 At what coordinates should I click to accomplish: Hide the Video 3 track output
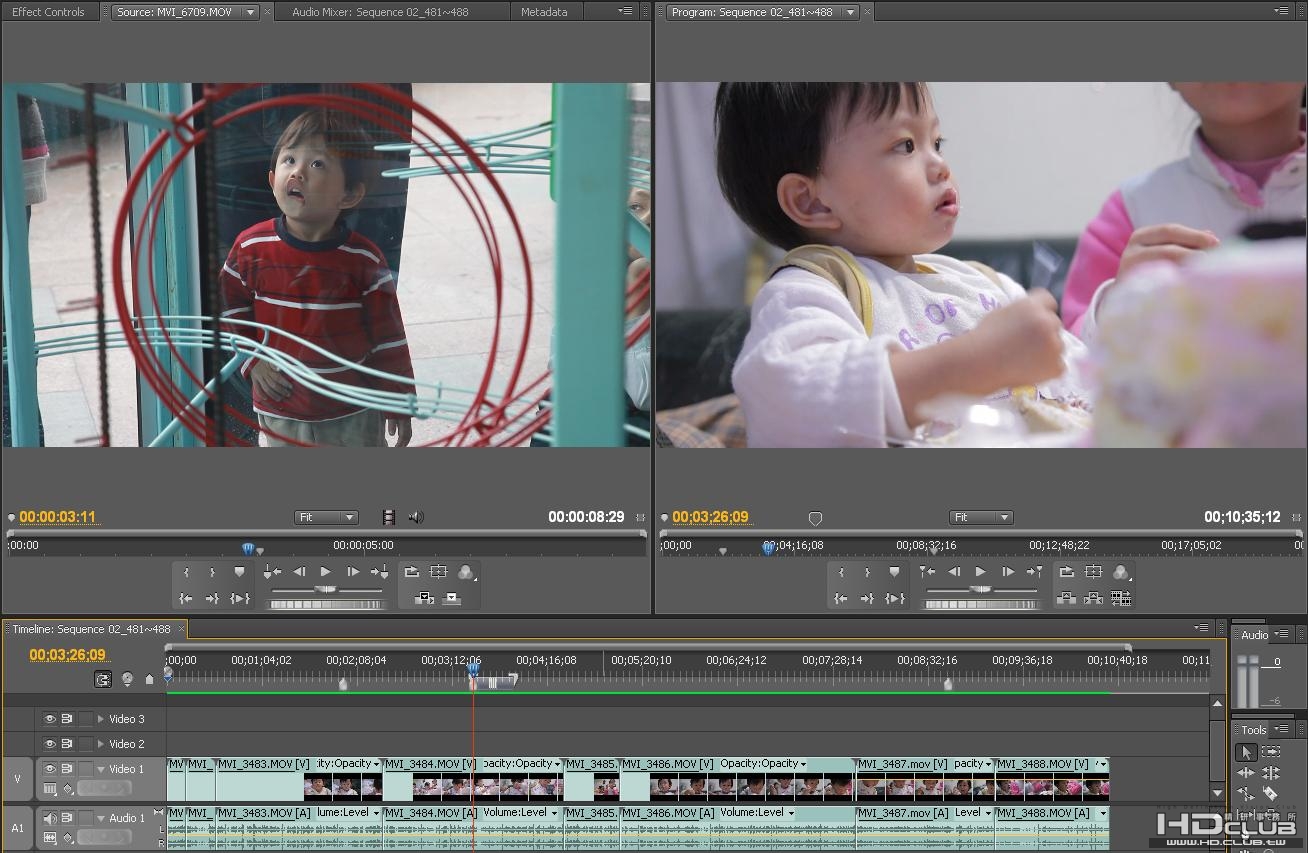(x=49, y=719)
